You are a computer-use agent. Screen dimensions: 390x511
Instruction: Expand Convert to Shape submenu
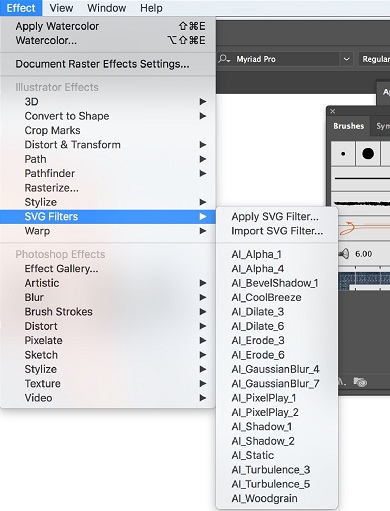click(108, 116)
